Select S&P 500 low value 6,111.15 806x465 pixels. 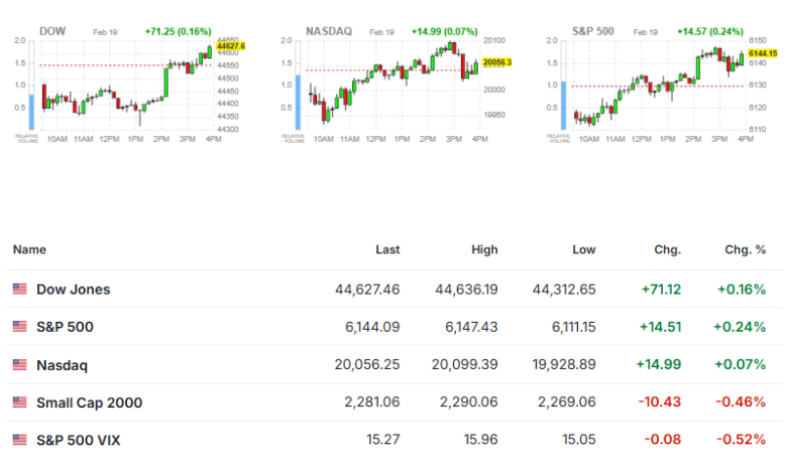[574, 327]
